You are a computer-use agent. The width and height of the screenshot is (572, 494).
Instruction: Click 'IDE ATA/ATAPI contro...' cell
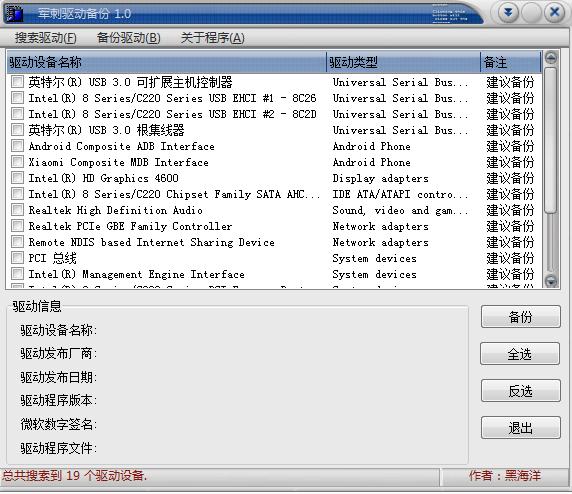(x=400, y=194)
